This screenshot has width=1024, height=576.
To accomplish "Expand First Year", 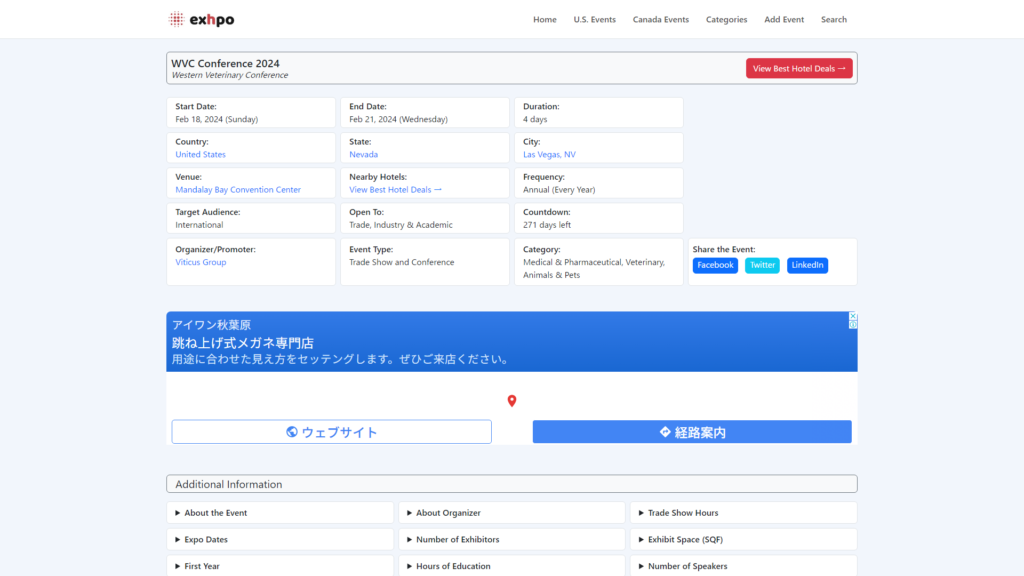I will point(280,566).
